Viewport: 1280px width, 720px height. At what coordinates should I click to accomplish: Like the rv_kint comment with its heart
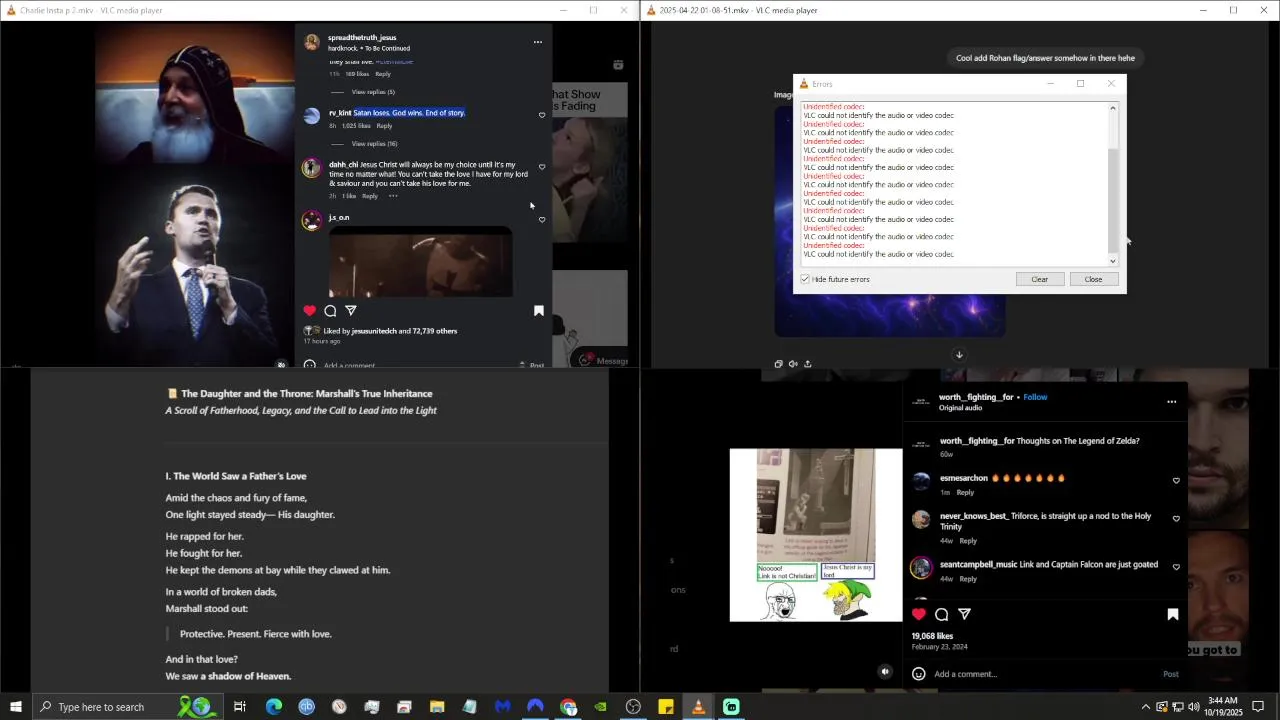(542, 115)
